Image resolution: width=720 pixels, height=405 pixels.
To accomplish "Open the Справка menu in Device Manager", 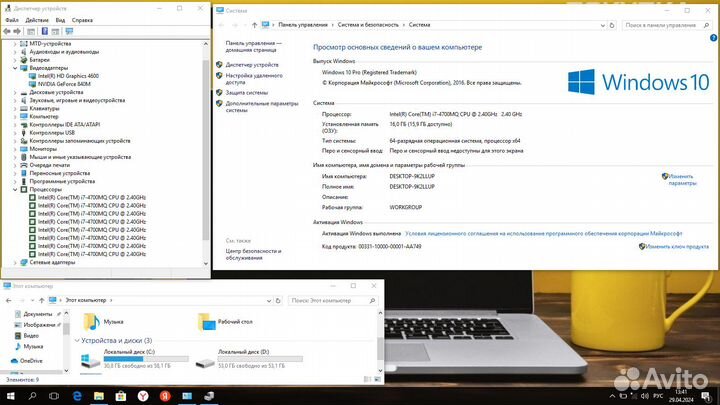I will coord(82,20).
